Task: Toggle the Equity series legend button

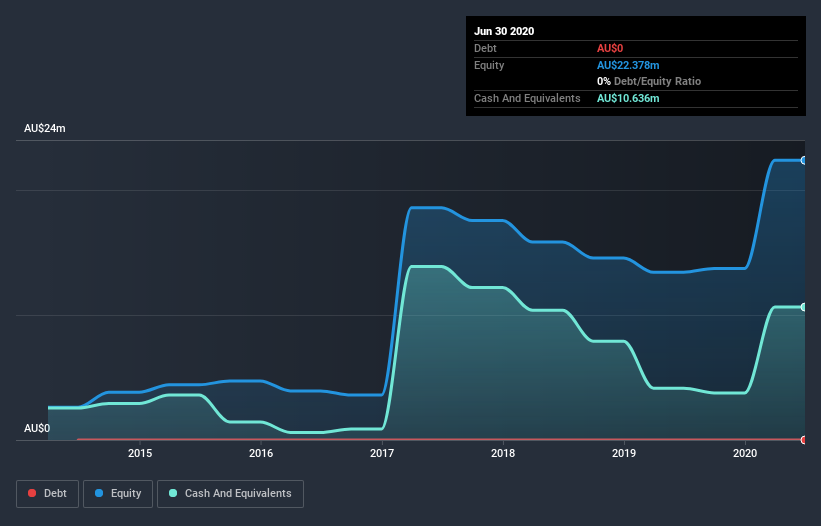Action: [118, 494]
